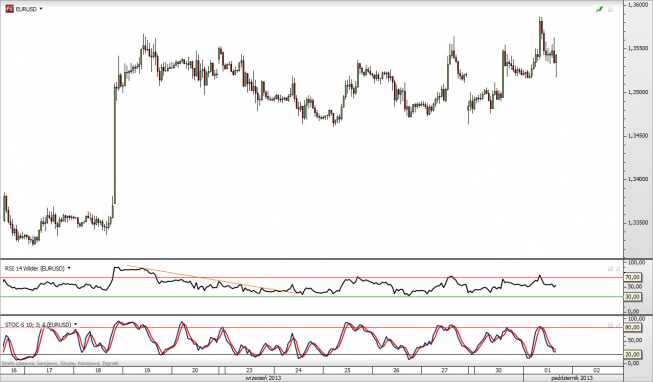
Task: Click the 1,35500 price axis label
Action: pyautogui.click(x=637, y=48)
